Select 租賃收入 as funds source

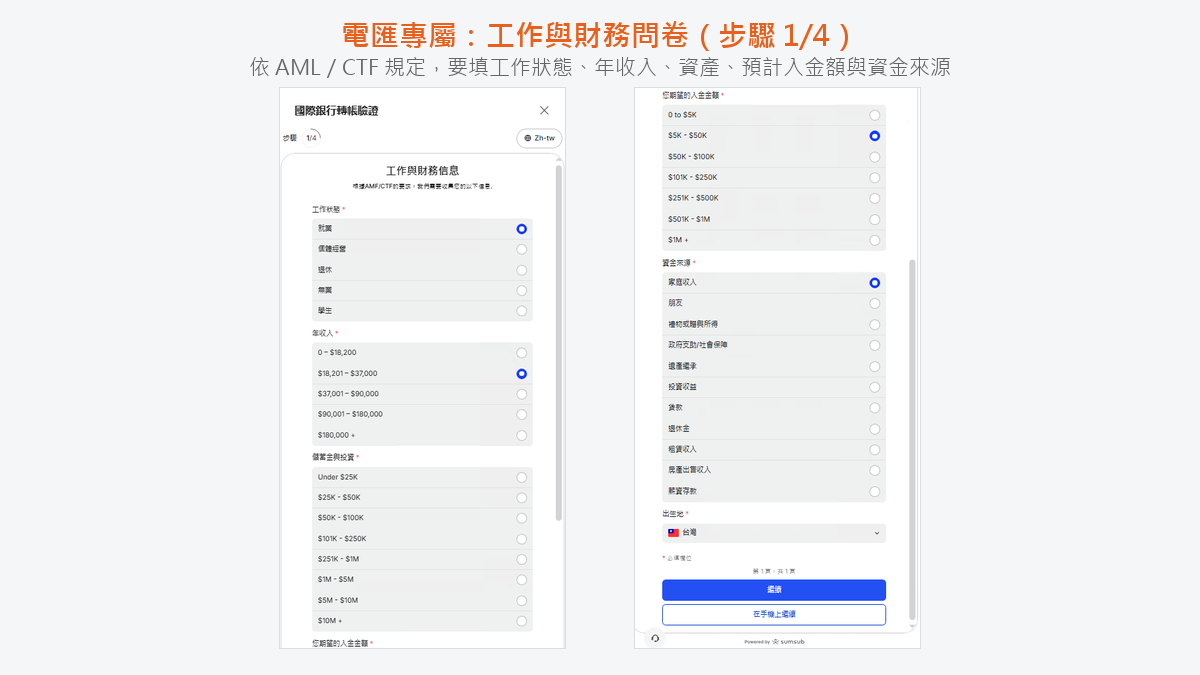pos(774,450)
